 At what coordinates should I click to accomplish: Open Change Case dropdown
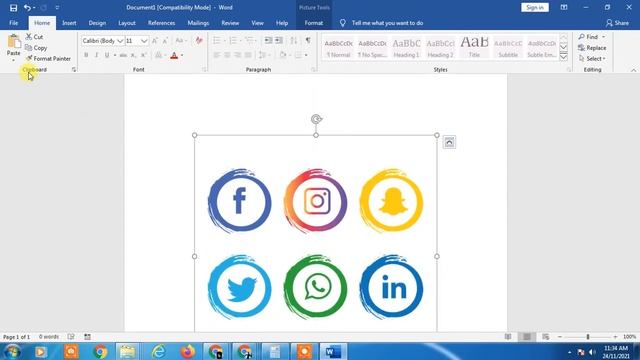click(181, 40)
